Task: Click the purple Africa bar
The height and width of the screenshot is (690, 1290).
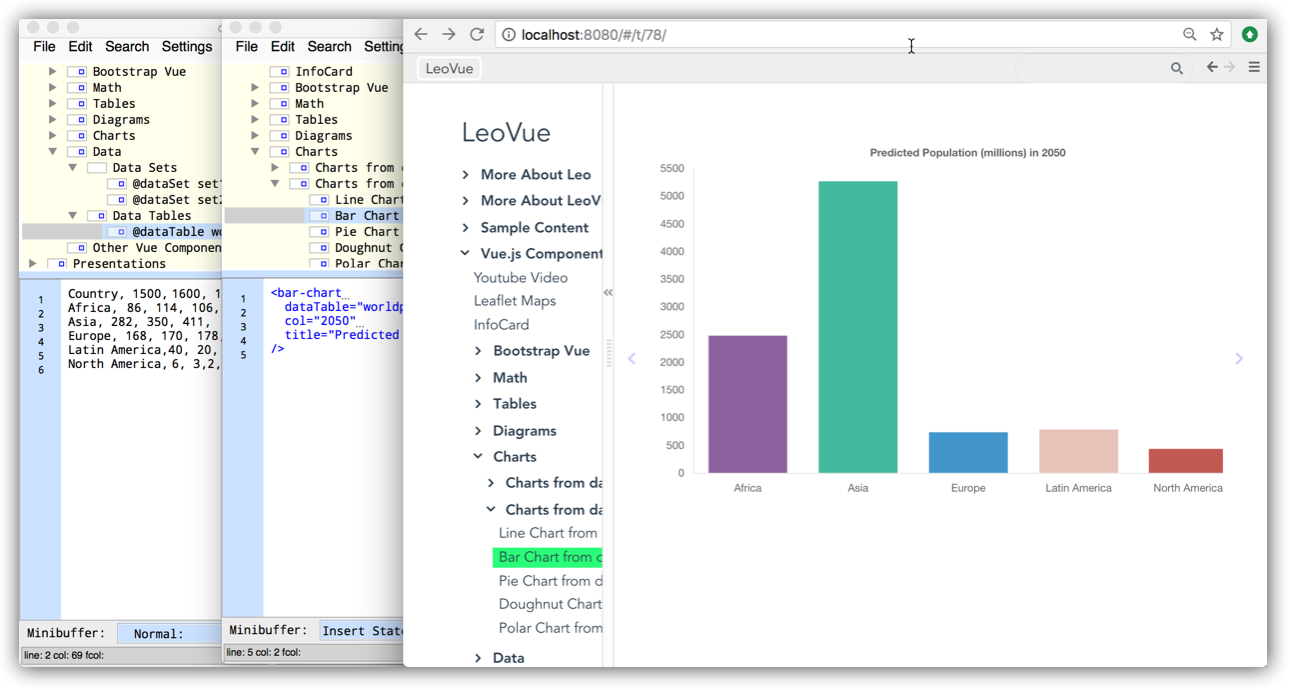Action: 748,404
